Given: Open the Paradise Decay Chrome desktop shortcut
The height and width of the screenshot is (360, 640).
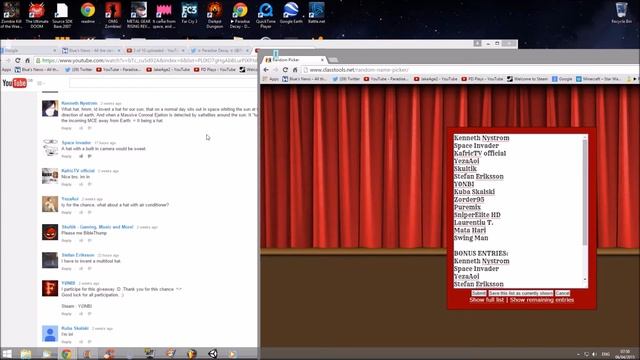Looking at the screenshot, I should tap(240, 15).
